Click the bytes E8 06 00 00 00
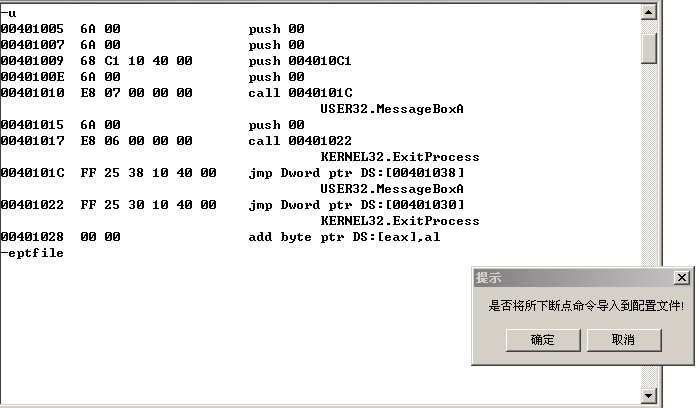Screen dimensions: 699x408 click(136, 141)
